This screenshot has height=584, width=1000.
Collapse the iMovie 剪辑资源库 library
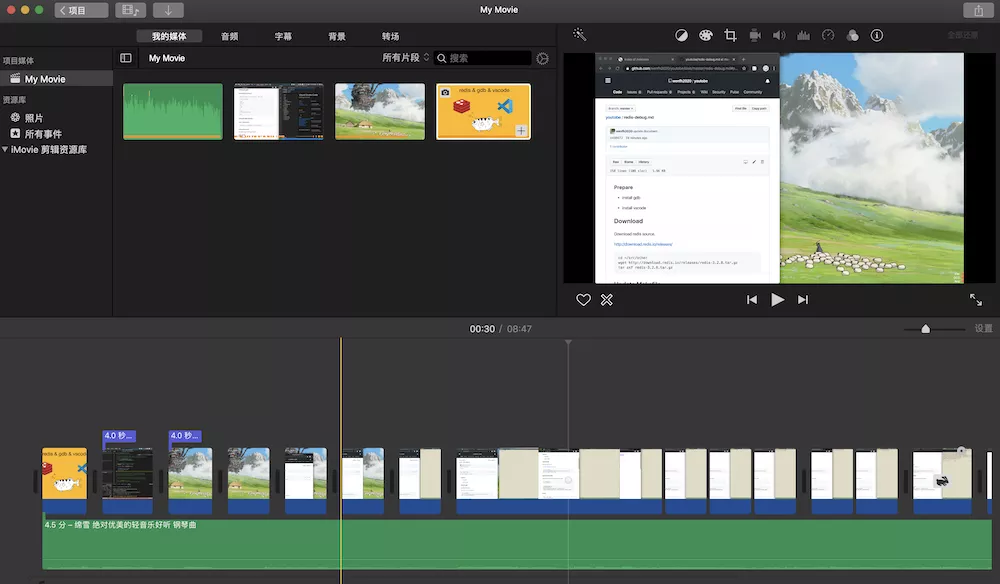point(5,150)
